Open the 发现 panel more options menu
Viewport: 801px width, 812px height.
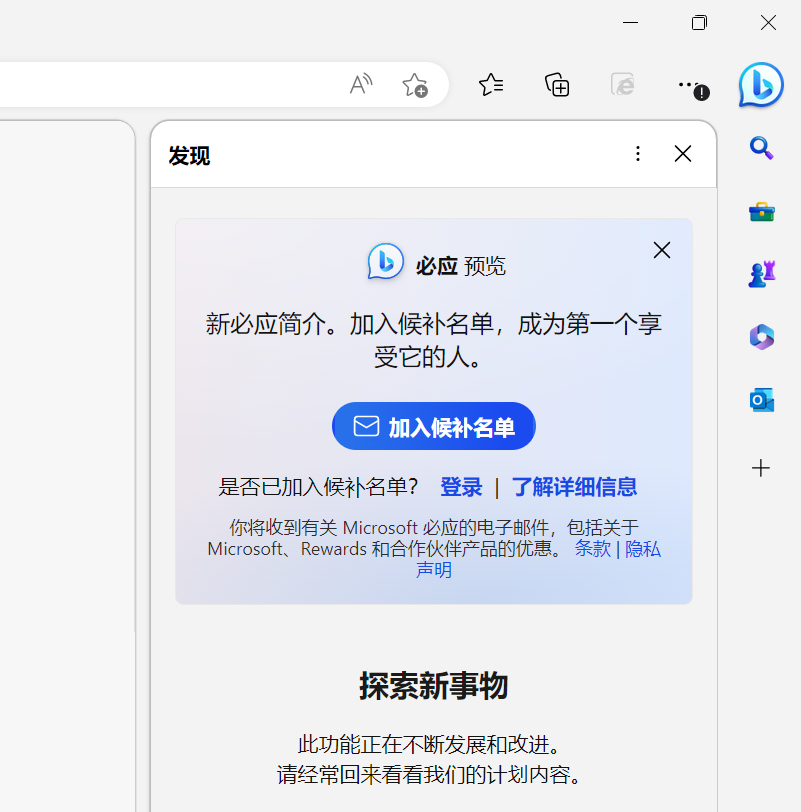coord(638,154)
